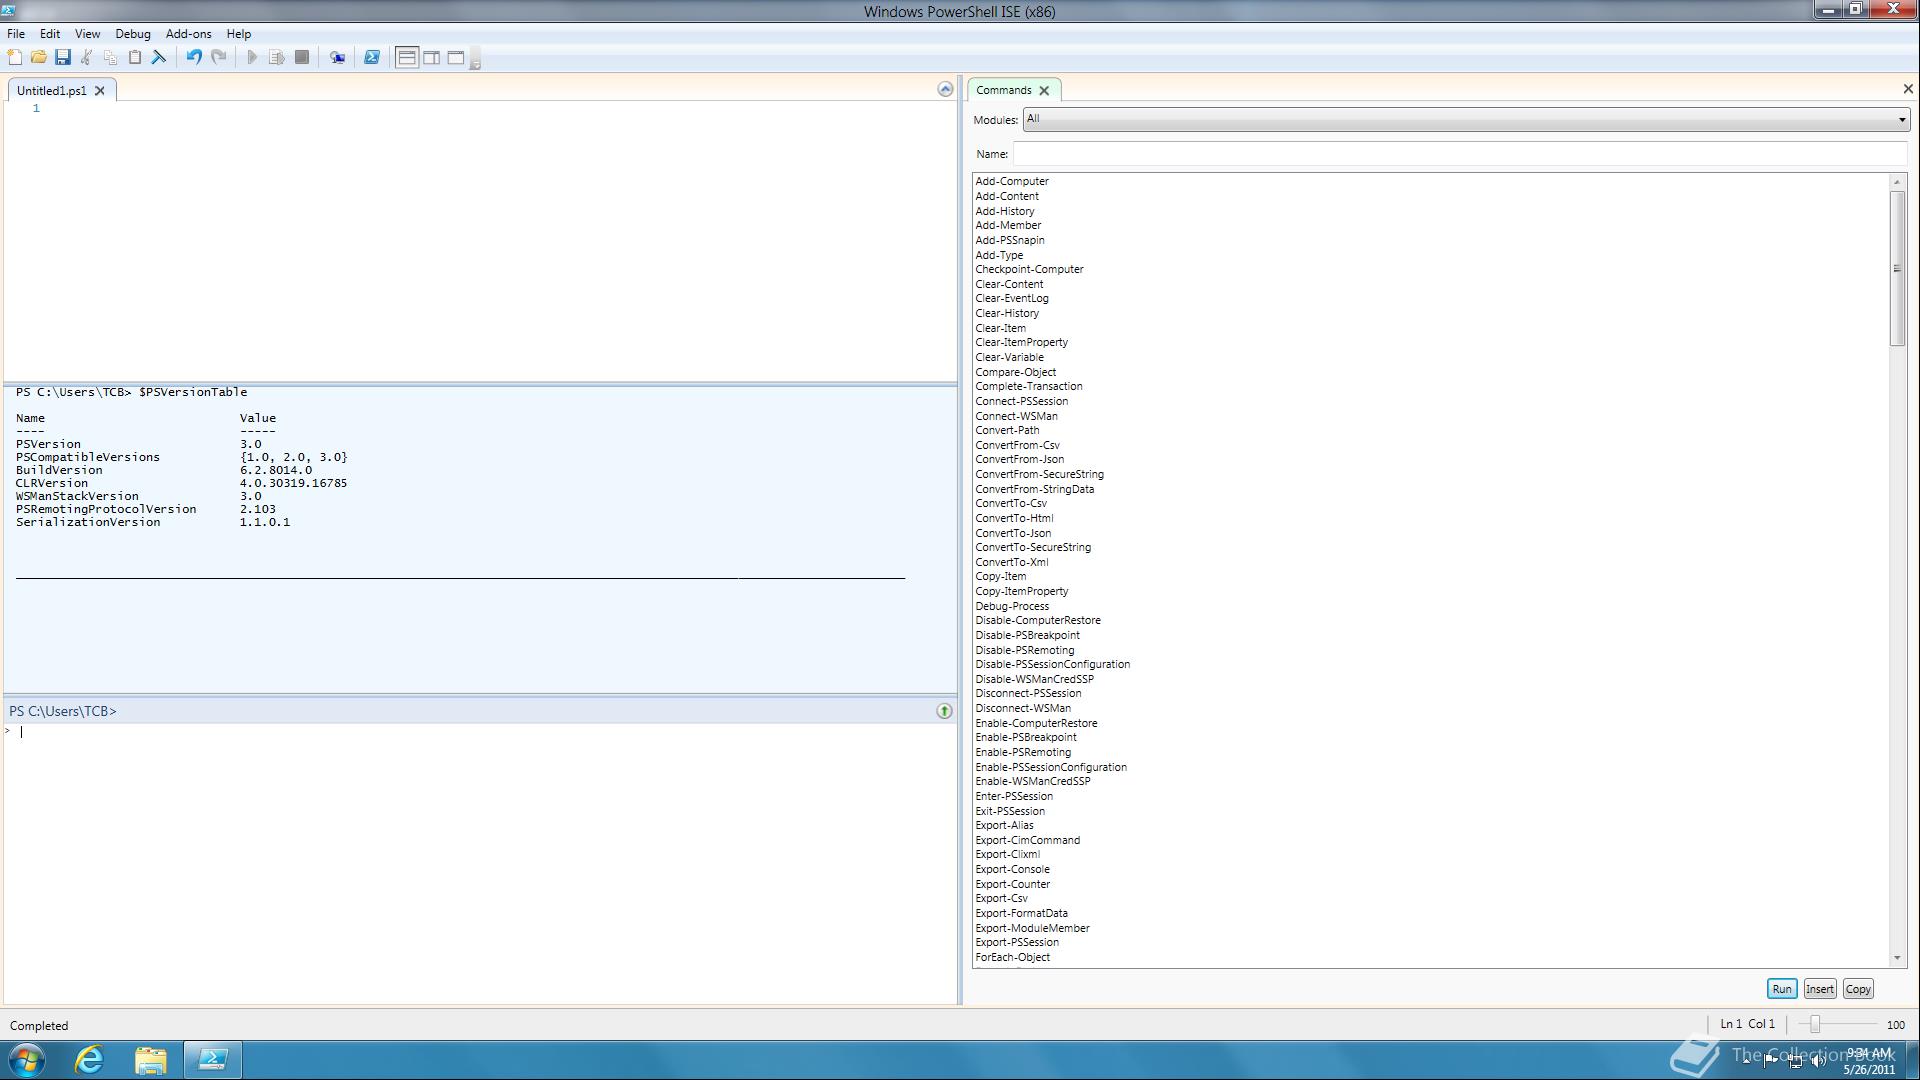The width and height of the screenshot is (1920, 1080).
Task: Stop script execution
Action: 302,57
